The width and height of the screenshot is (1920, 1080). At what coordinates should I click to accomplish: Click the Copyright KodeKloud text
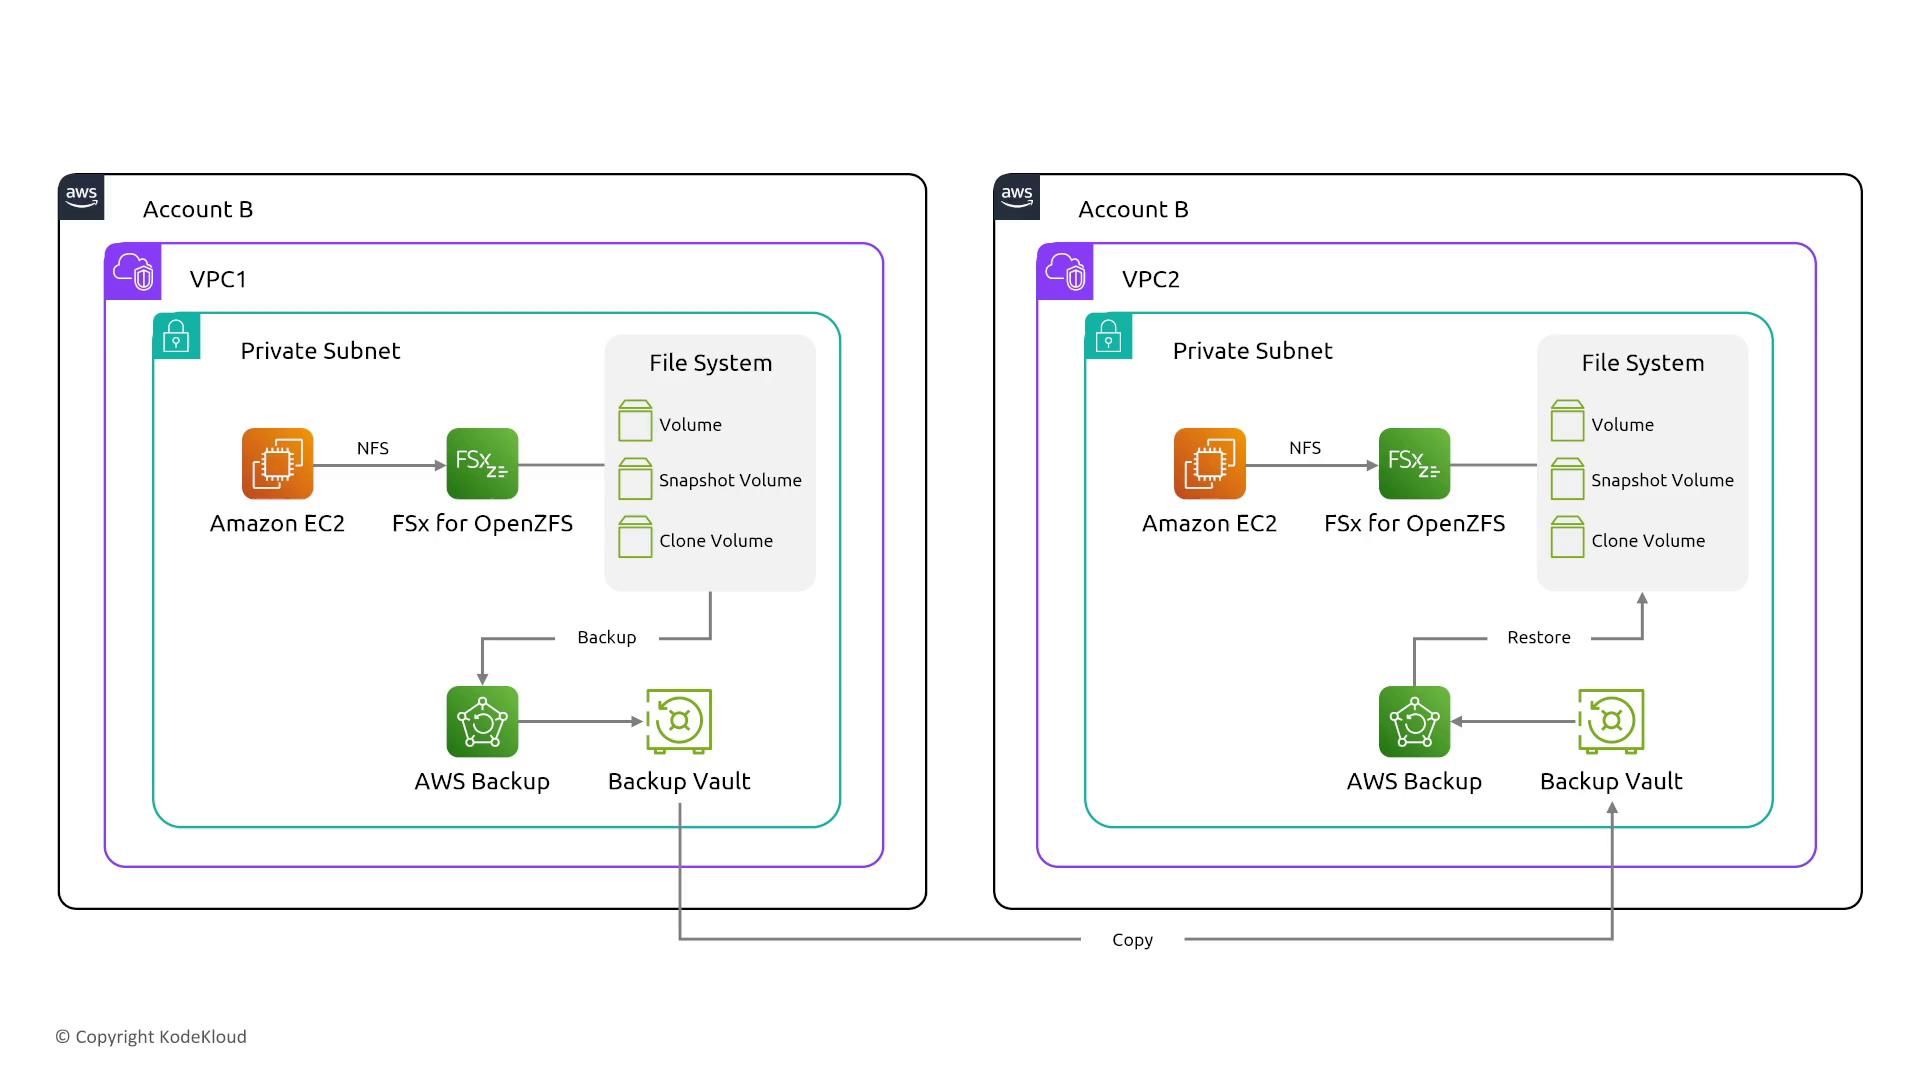coord(151,1037)
